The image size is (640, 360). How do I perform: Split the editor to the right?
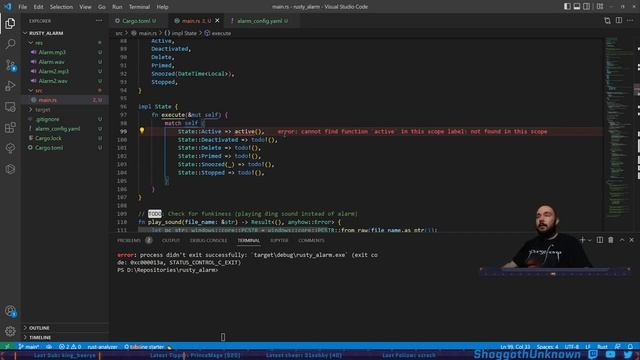[619, 20]
